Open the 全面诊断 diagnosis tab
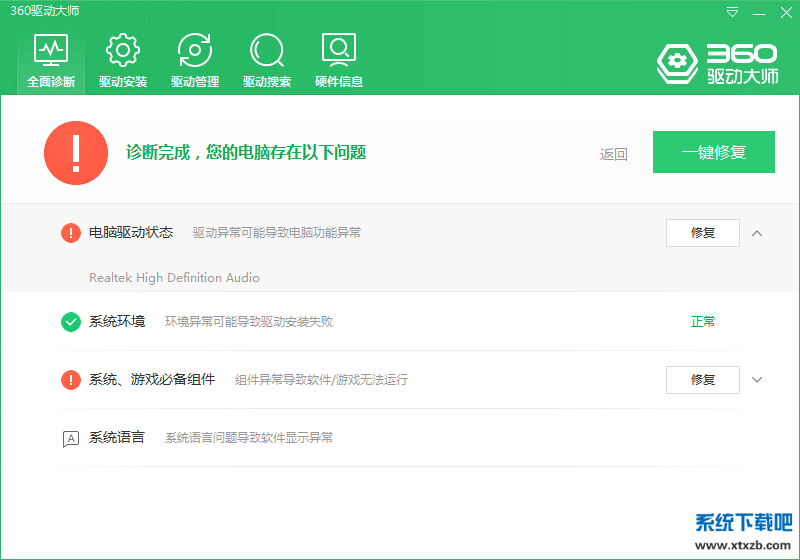Viewport: 800px width, 560px height. [51, 61]
